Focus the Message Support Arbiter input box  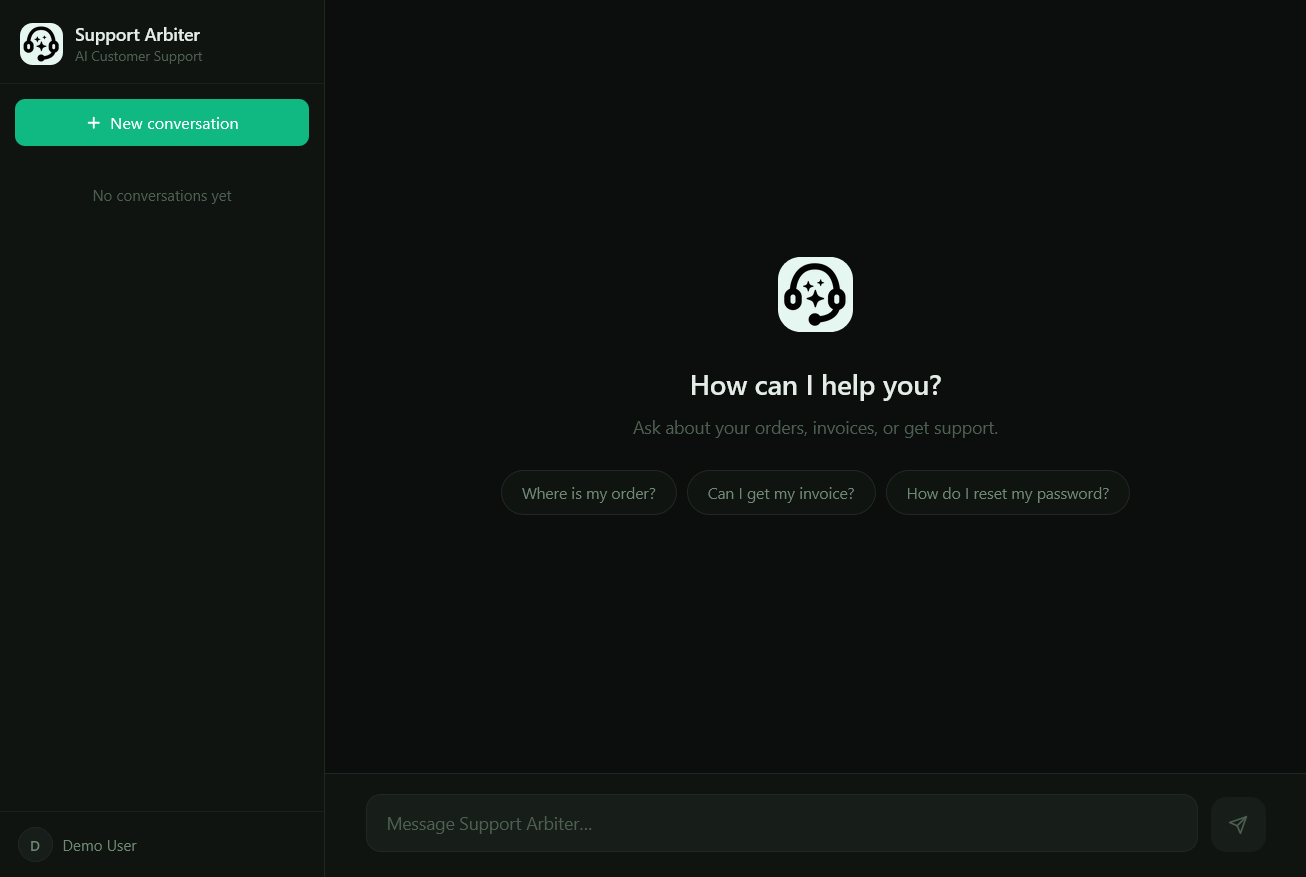781,823
